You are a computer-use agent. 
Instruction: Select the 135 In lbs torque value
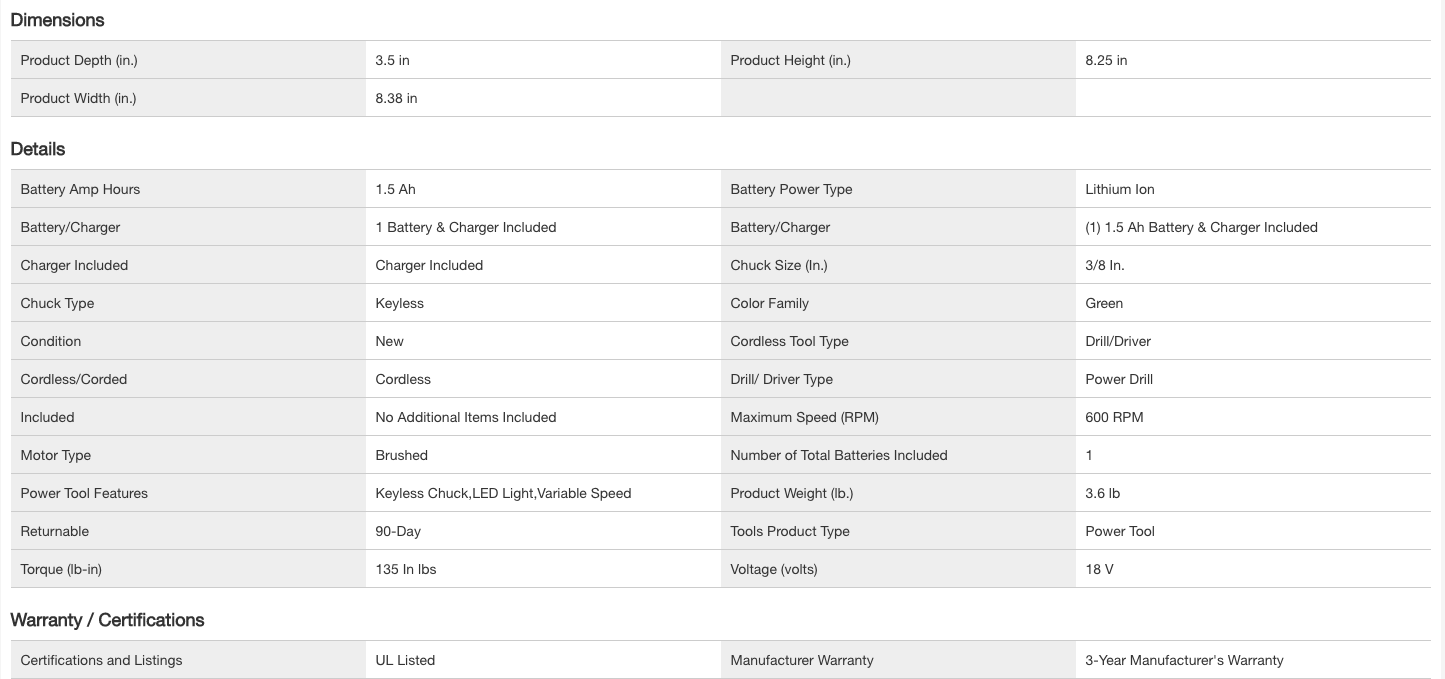(x=406, y=569)
